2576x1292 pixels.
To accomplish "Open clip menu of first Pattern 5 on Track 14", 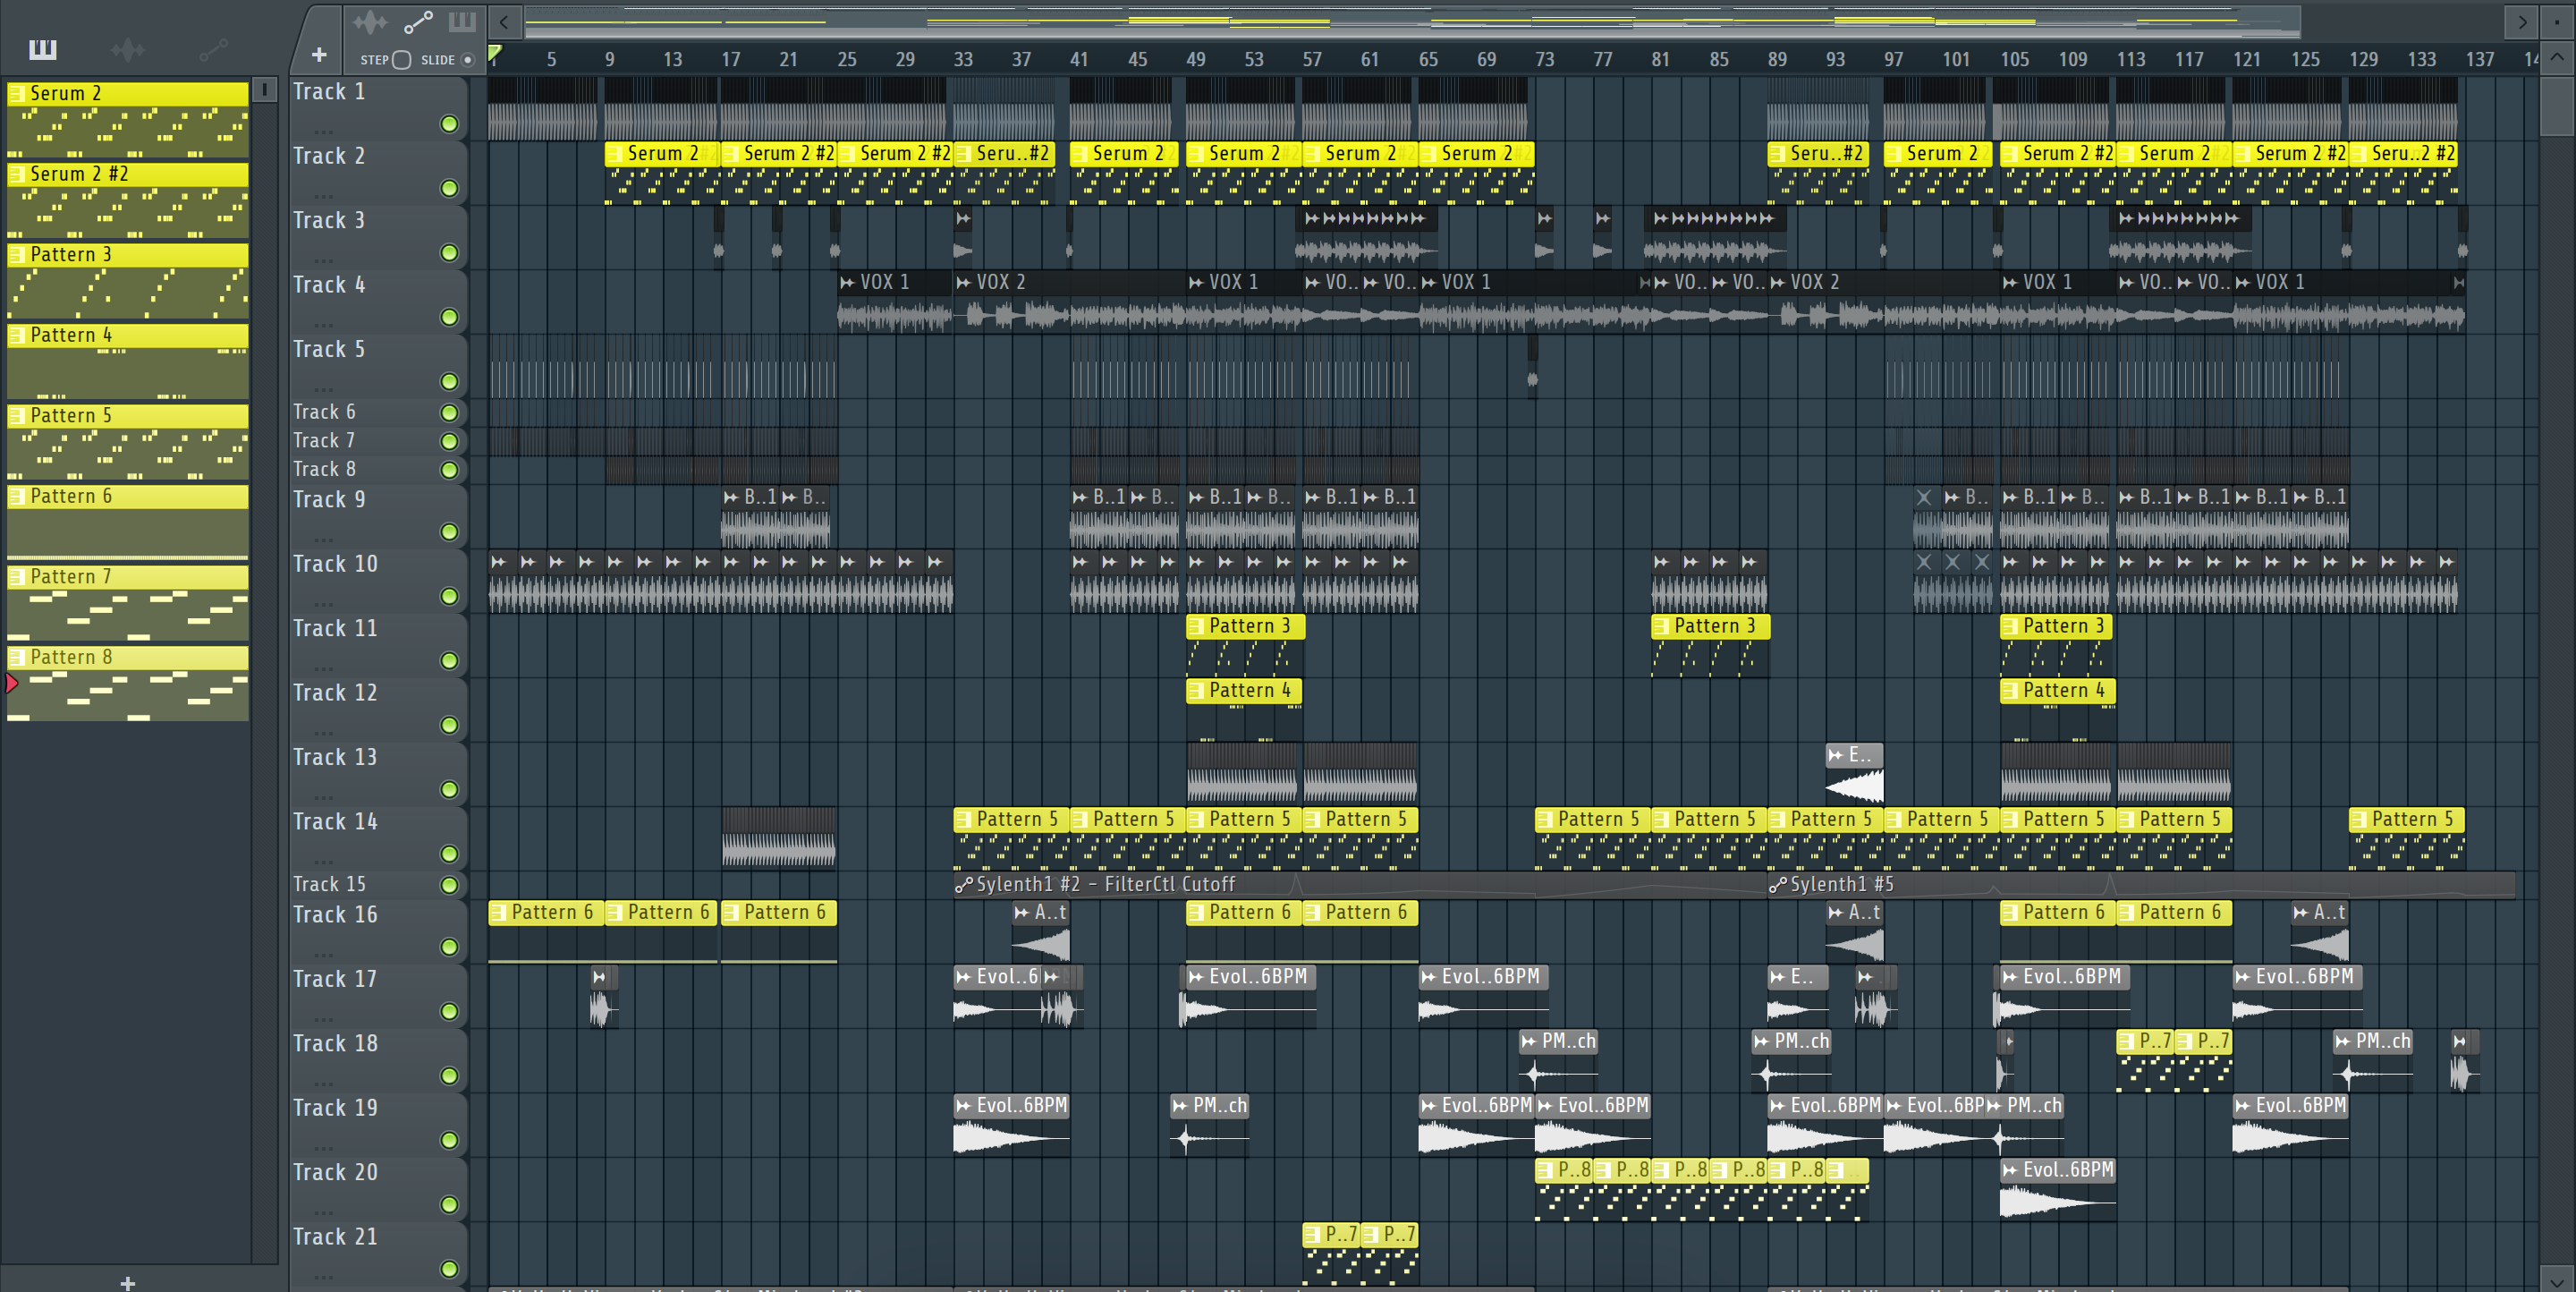I will pos(964,820).
